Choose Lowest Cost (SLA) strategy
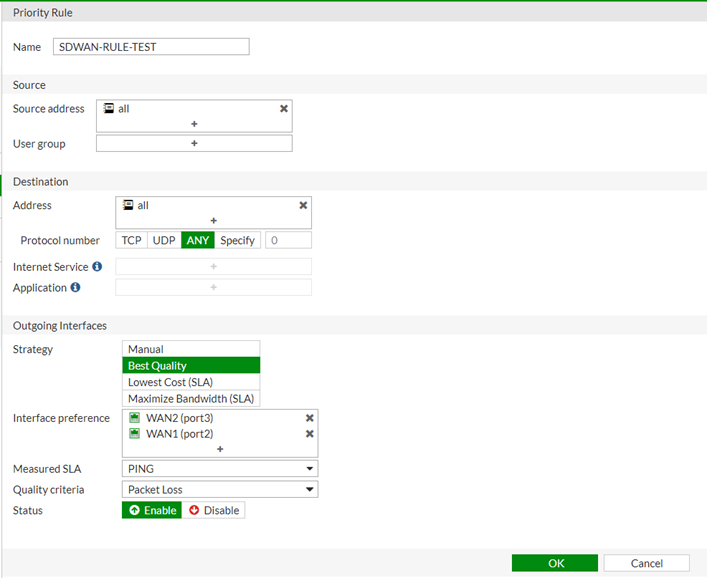 point(190,382)
